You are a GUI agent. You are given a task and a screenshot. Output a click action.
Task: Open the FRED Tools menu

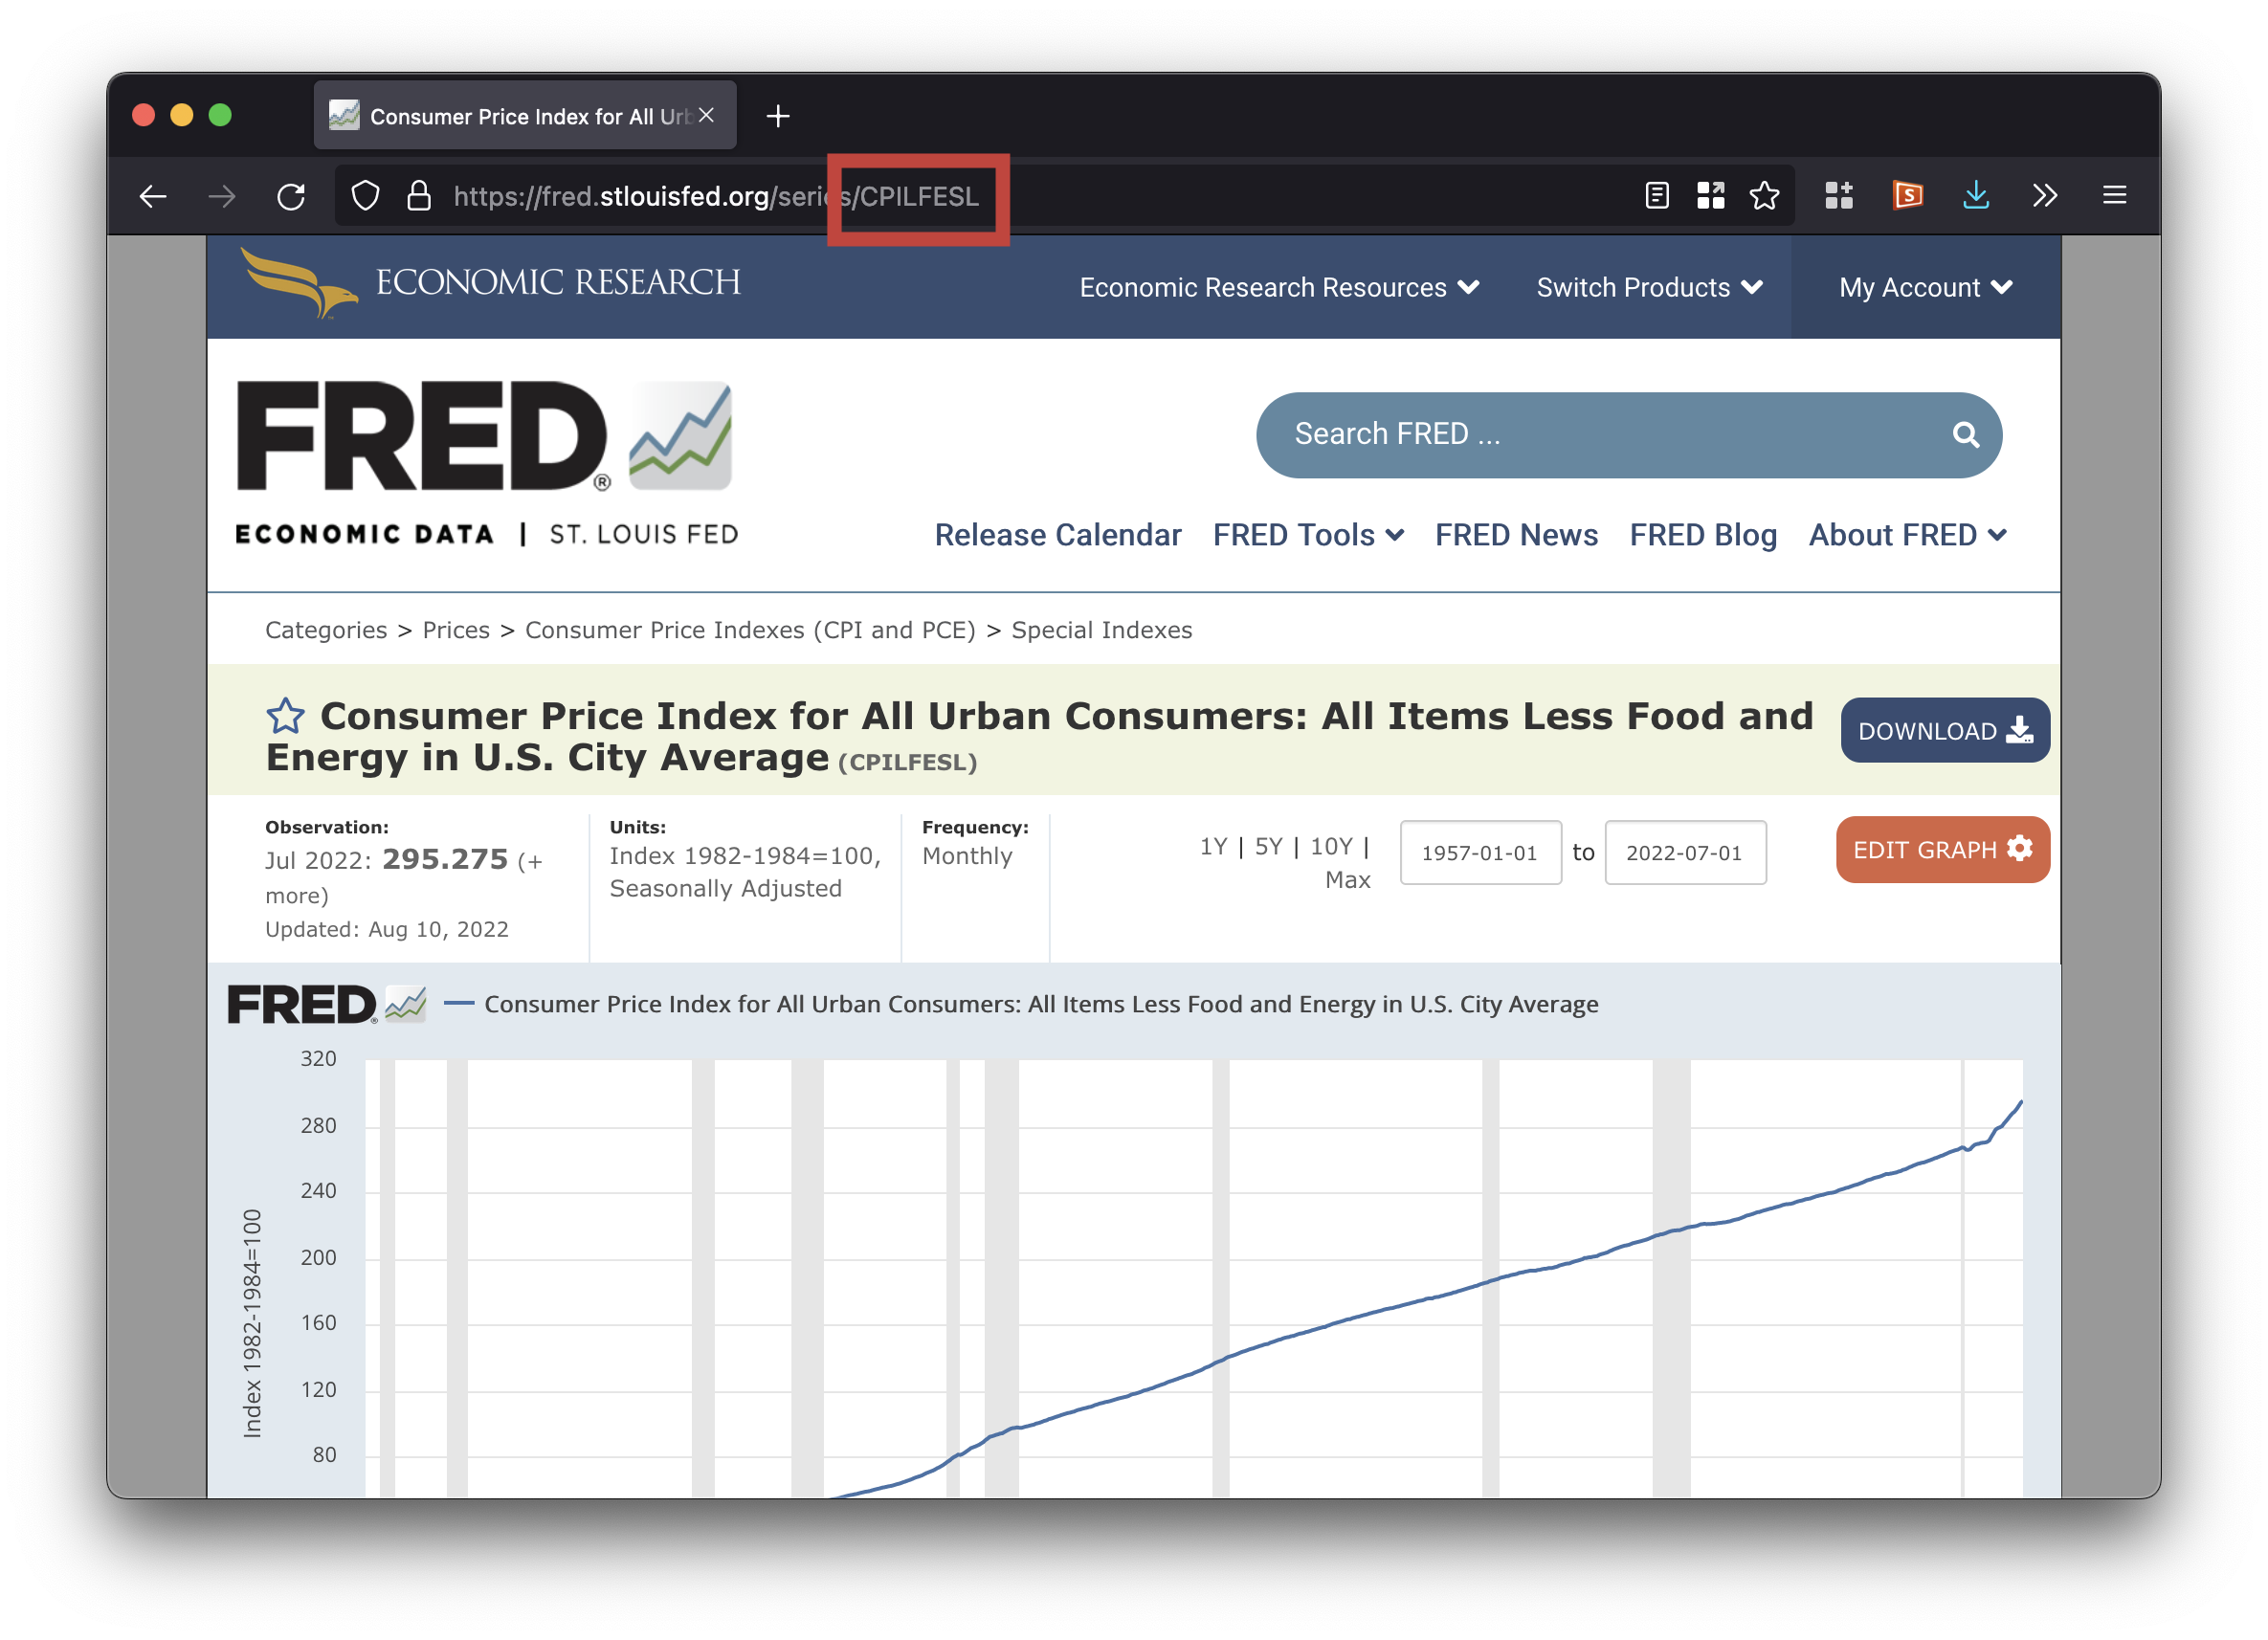click(x=1307, y=535)
